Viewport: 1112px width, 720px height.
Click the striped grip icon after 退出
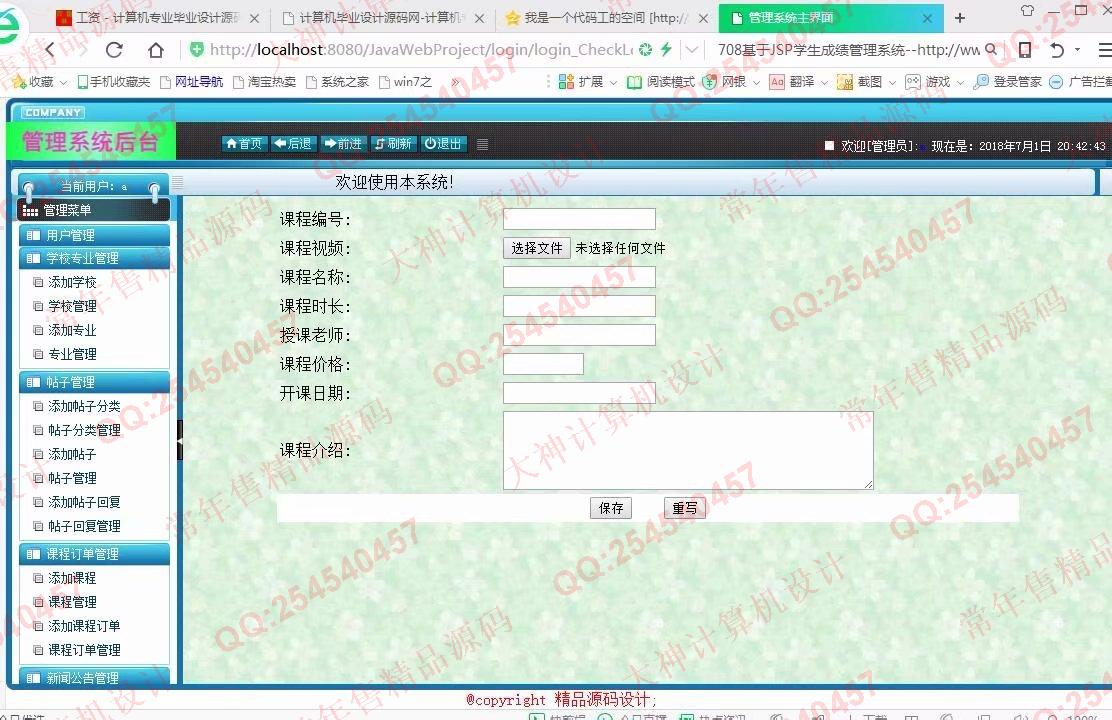[x=482, y=144]
